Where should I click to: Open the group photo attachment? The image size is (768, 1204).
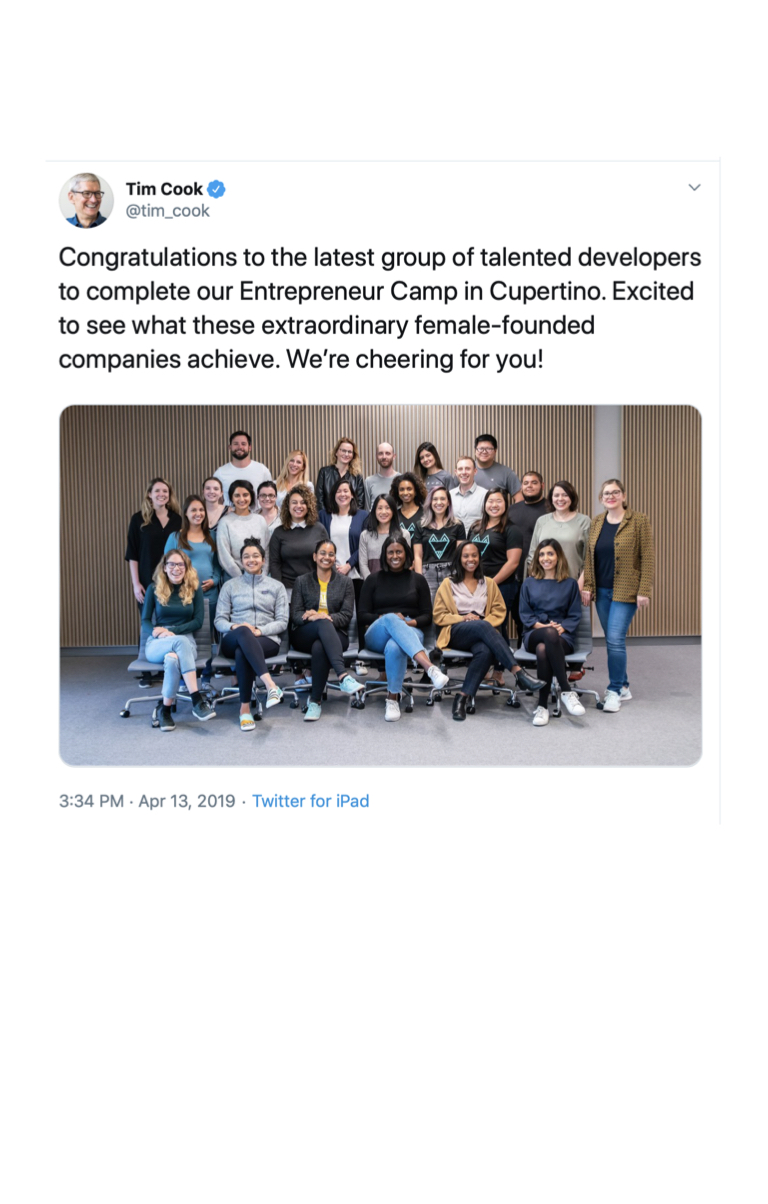380,585
